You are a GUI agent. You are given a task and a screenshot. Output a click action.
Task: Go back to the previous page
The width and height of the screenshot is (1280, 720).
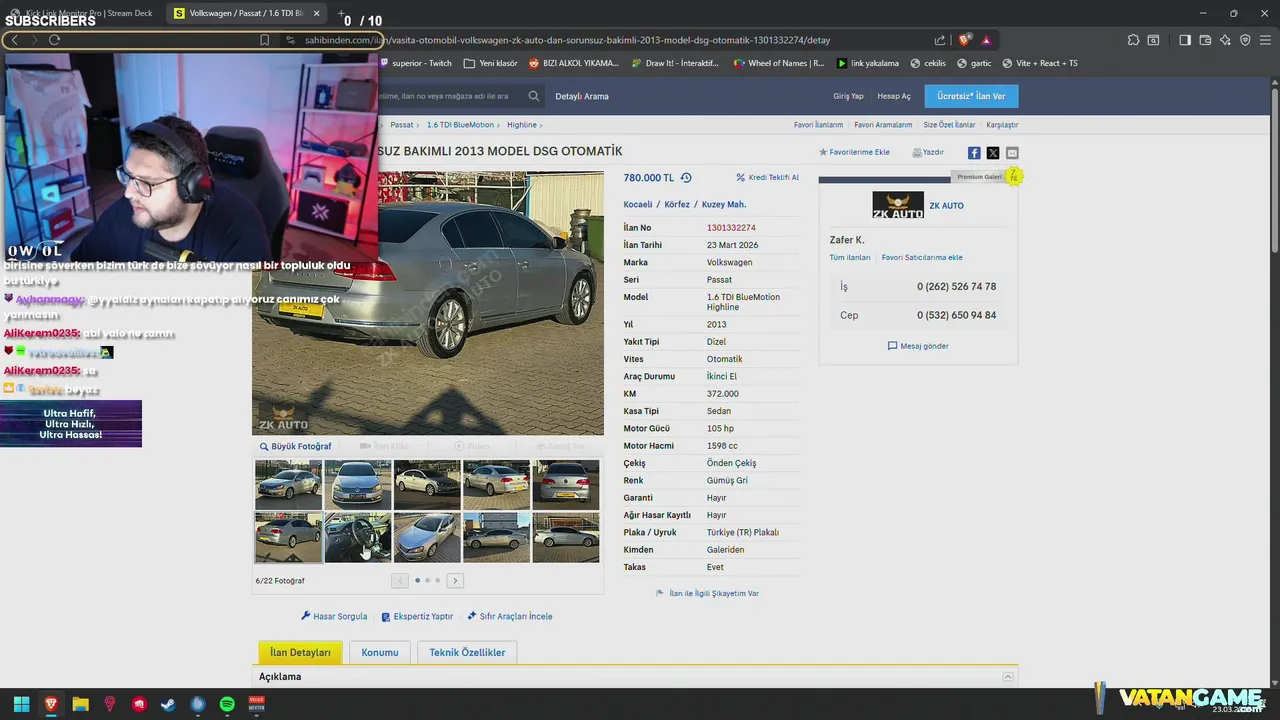click(x=14, y=40)
